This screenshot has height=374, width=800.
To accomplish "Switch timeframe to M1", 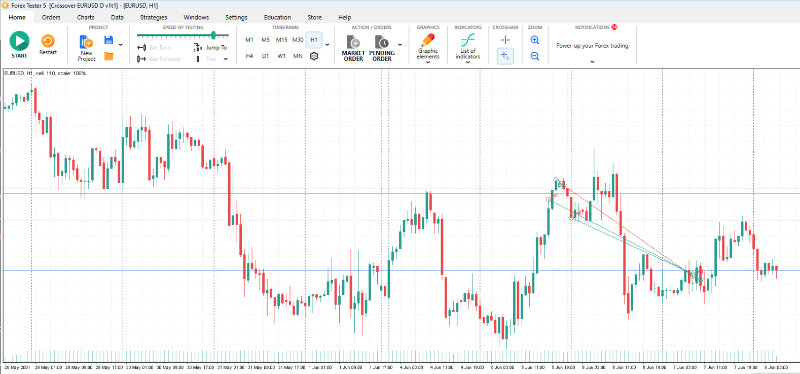I will [249, 40].
